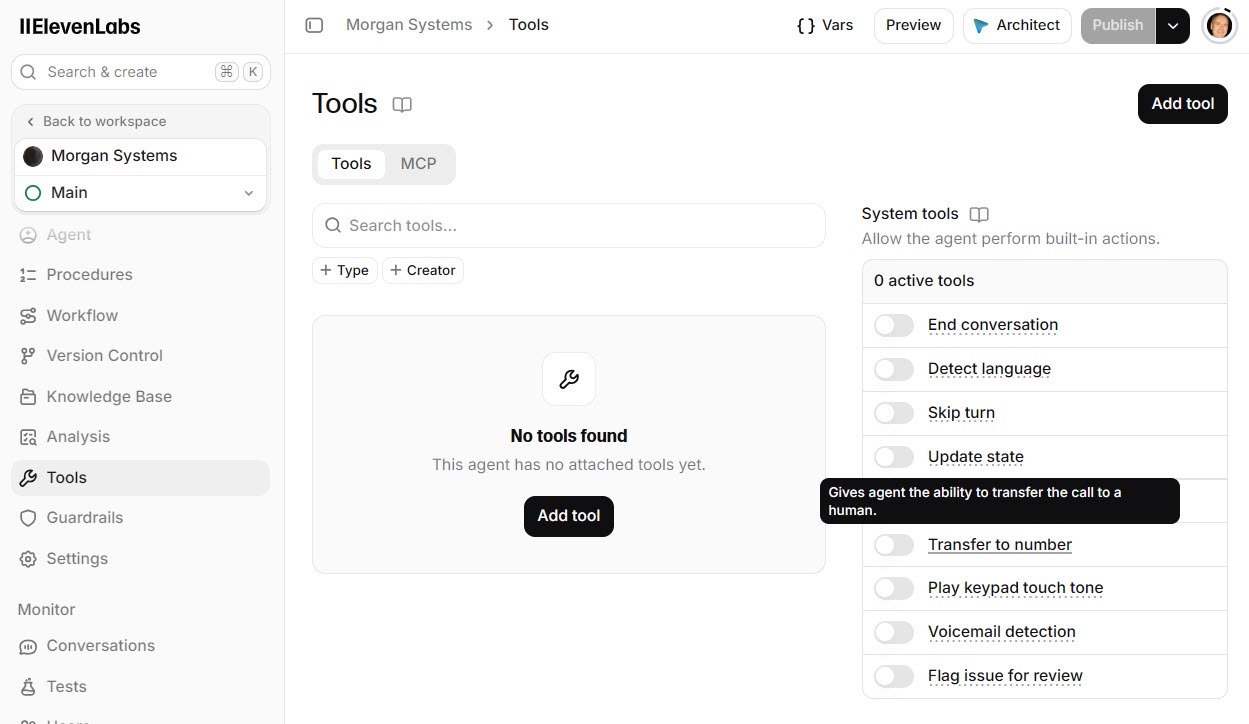Click the Procedures list icon in the sidebar
The height and width of the screenshot is (724, 1249).
pos(28,275)
